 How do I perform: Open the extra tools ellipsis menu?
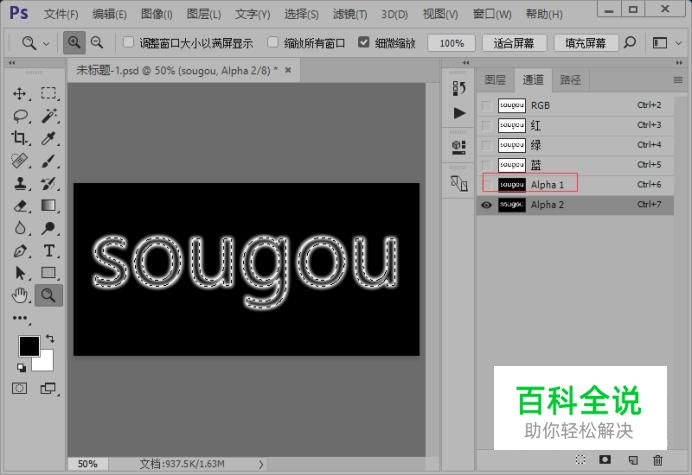(x=20, y=318)
